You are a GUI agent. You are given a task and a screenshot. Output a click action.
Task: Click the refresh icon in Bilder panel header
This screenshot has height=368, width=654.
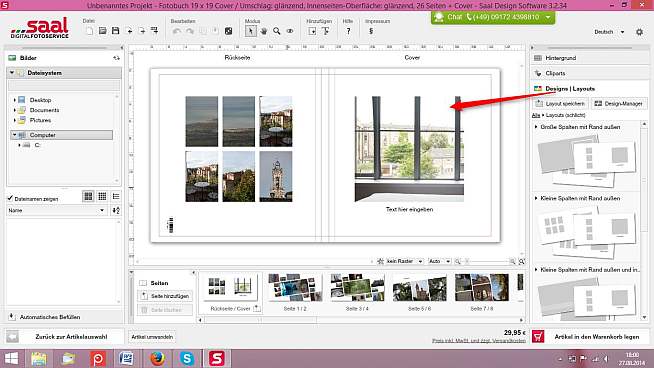116,58
